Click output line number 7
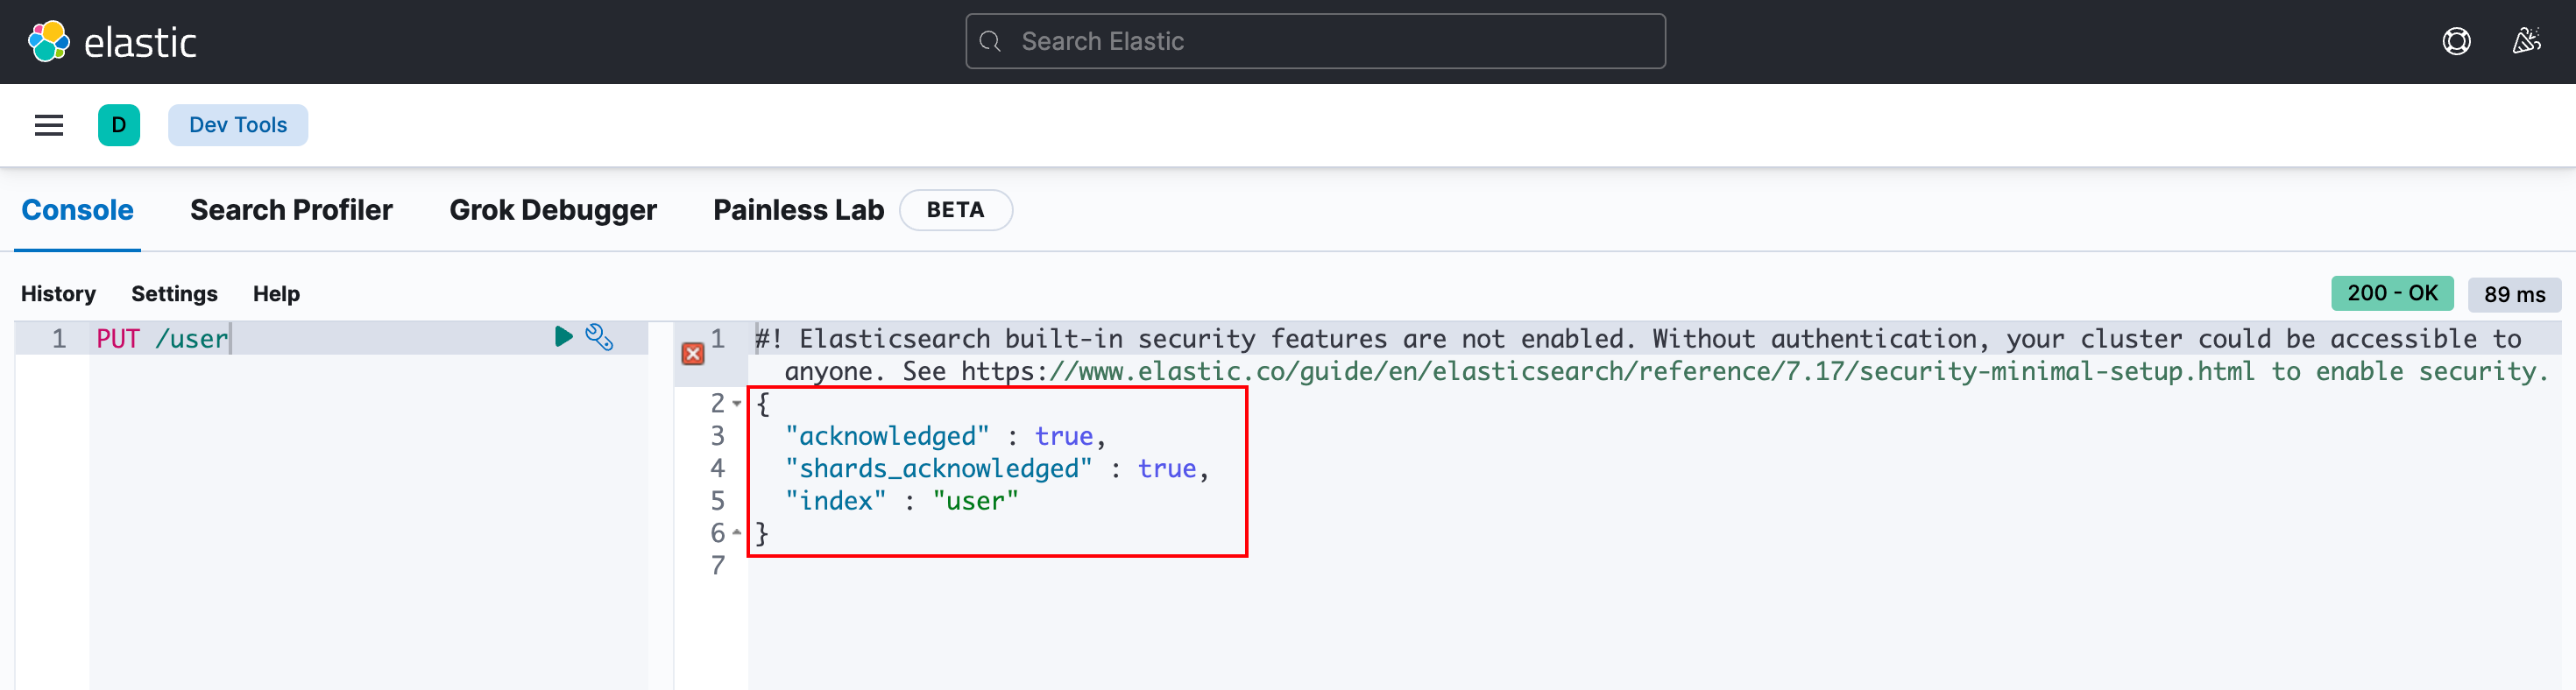This screenshot has height=690, width=2576. coord(717,566)
